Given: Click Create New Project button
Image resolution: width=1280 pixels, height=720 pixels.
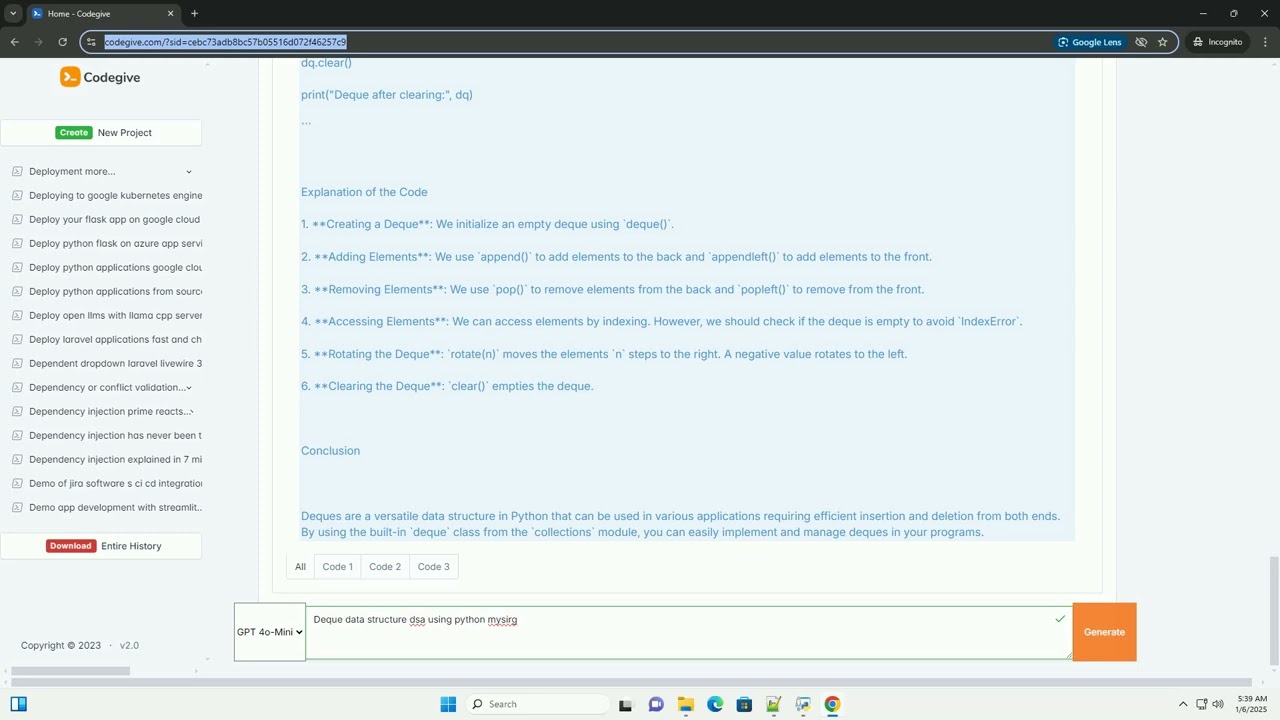Looking at the screenshot, I should [x=101, y=132].
